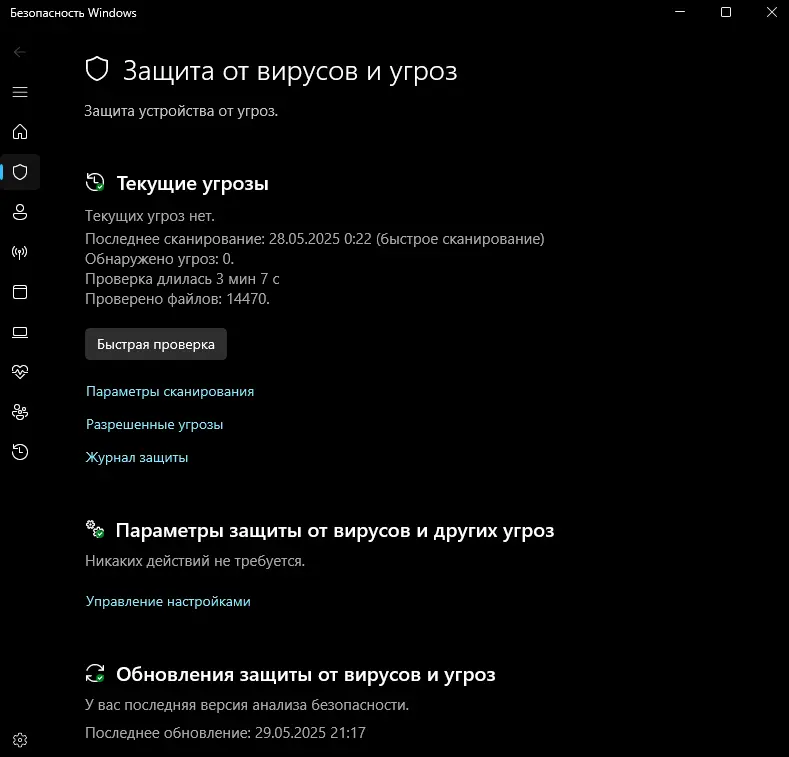Open the Family options people icon
The height and width of the screenshot is (757, 789).
coord(20,412)
